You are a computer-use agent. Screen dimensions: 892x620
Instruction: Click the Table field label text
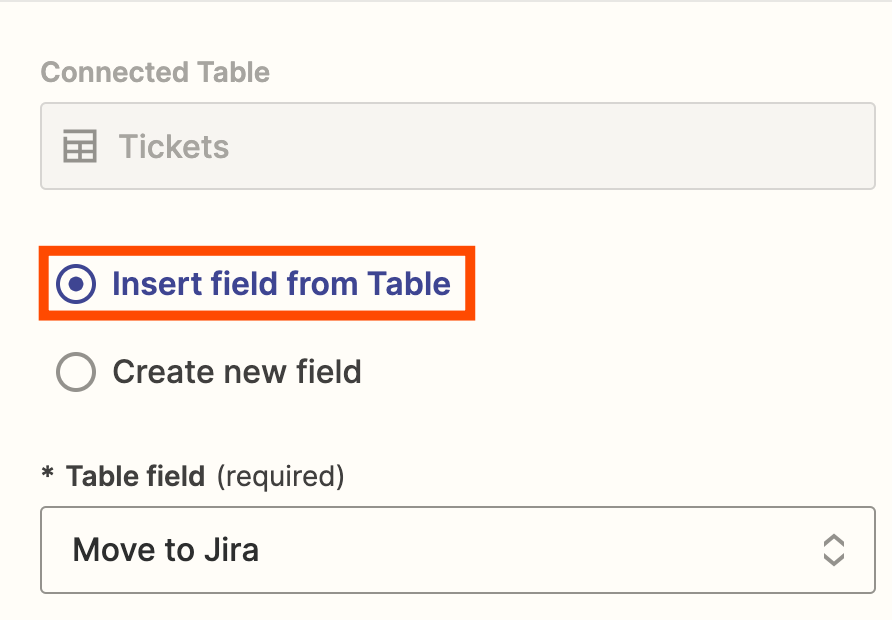[x=135, y=477]
